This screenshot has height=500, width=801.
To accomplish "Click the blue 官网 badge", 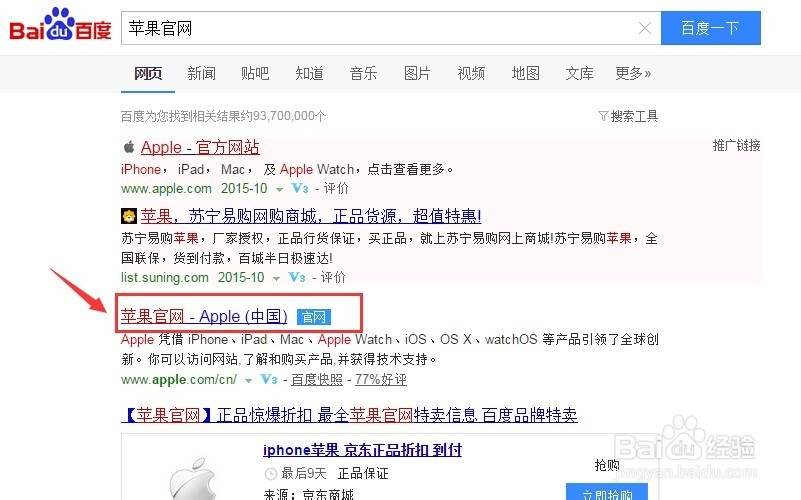I will click(314, 317).
